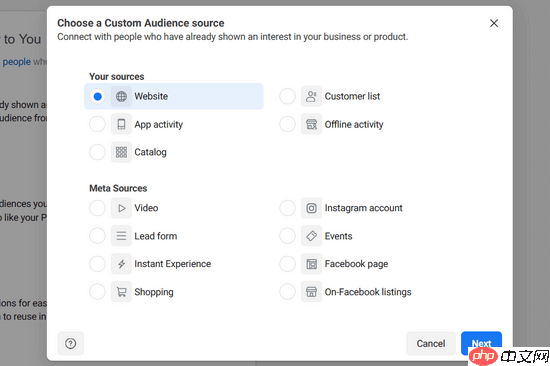Viewport: 550px width, 366px height.
Task: Click the 'Lead form' label text
Action: coord(156,236)
